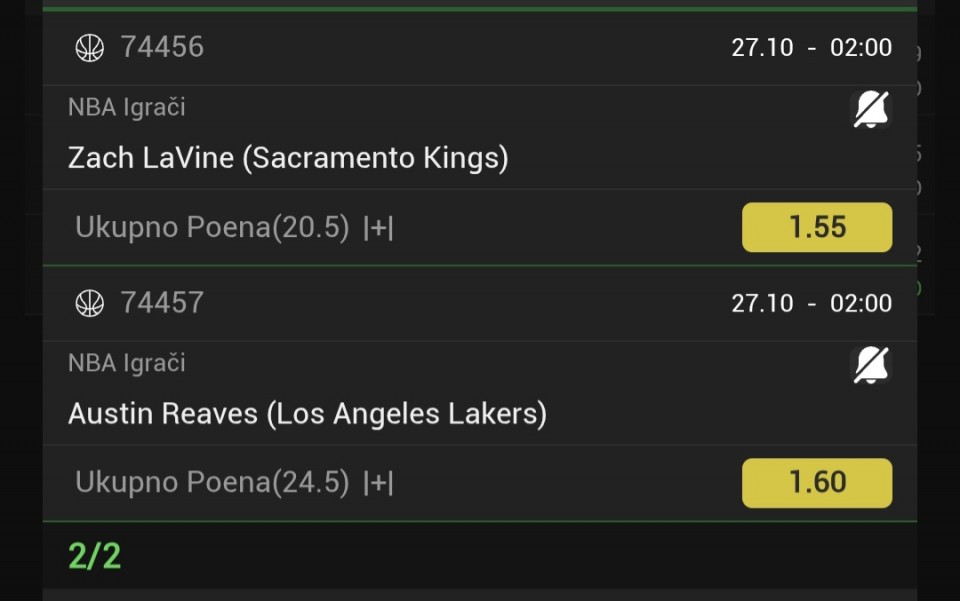The image size is (960, 601).
Task: Click the basketball icon beside event 74456
Action: click(90, 48)
